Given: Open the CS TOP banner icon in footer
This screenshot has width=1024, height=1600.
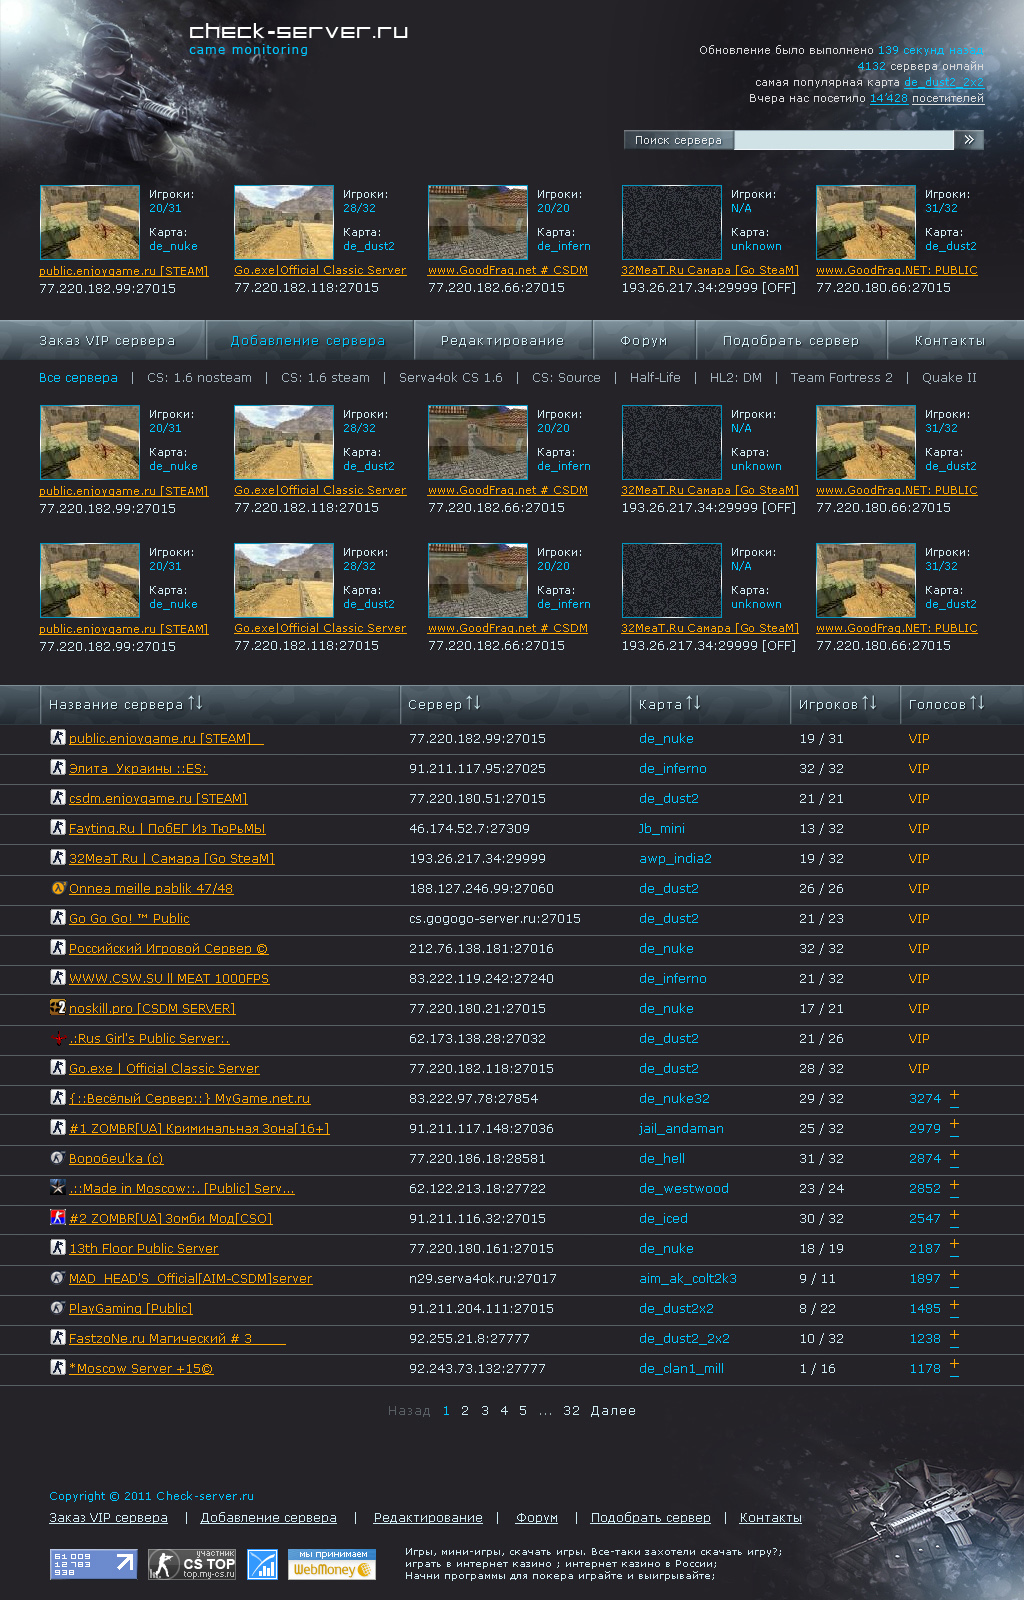Looking at the screenshot, I should click(192, 1564).
